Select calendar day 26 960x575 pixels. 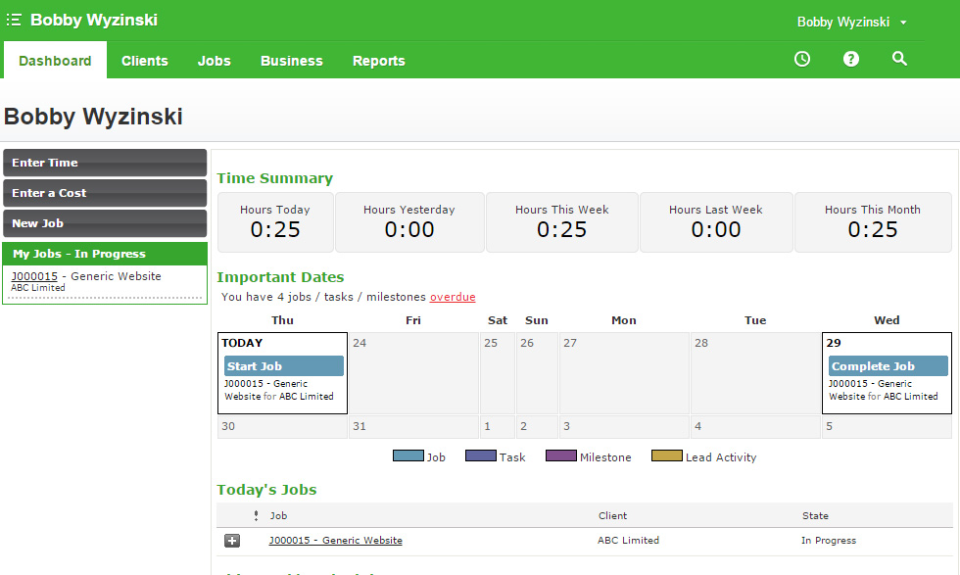click(x=537, y=373)
